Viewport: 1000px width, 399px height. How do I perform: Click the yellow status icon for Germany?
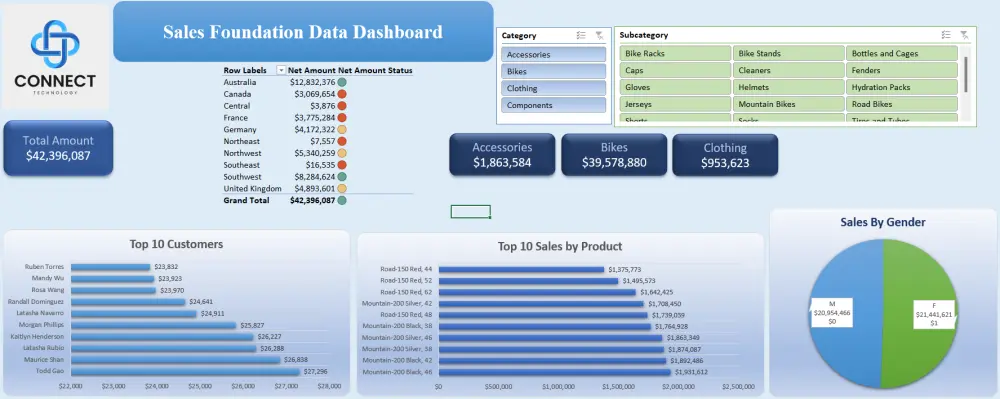(x=342, y=129)
